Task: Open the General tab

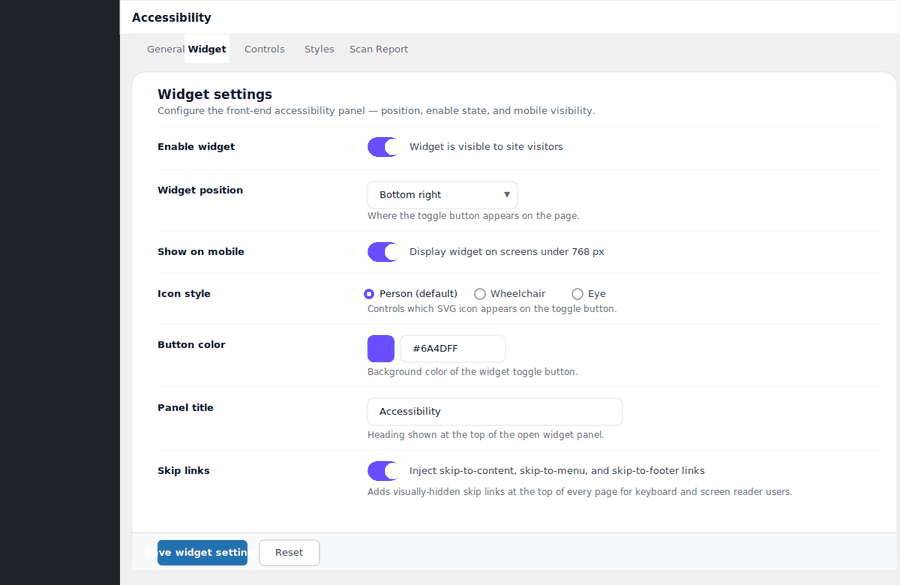Action: [165, 49]
